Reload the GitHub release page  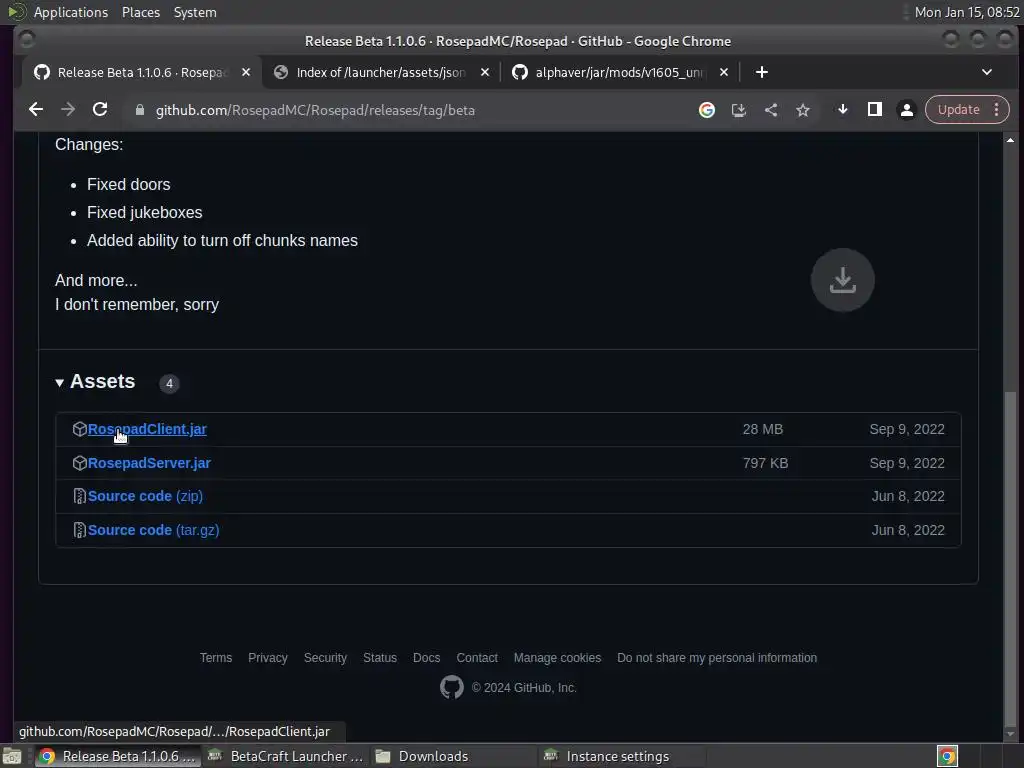100,110
